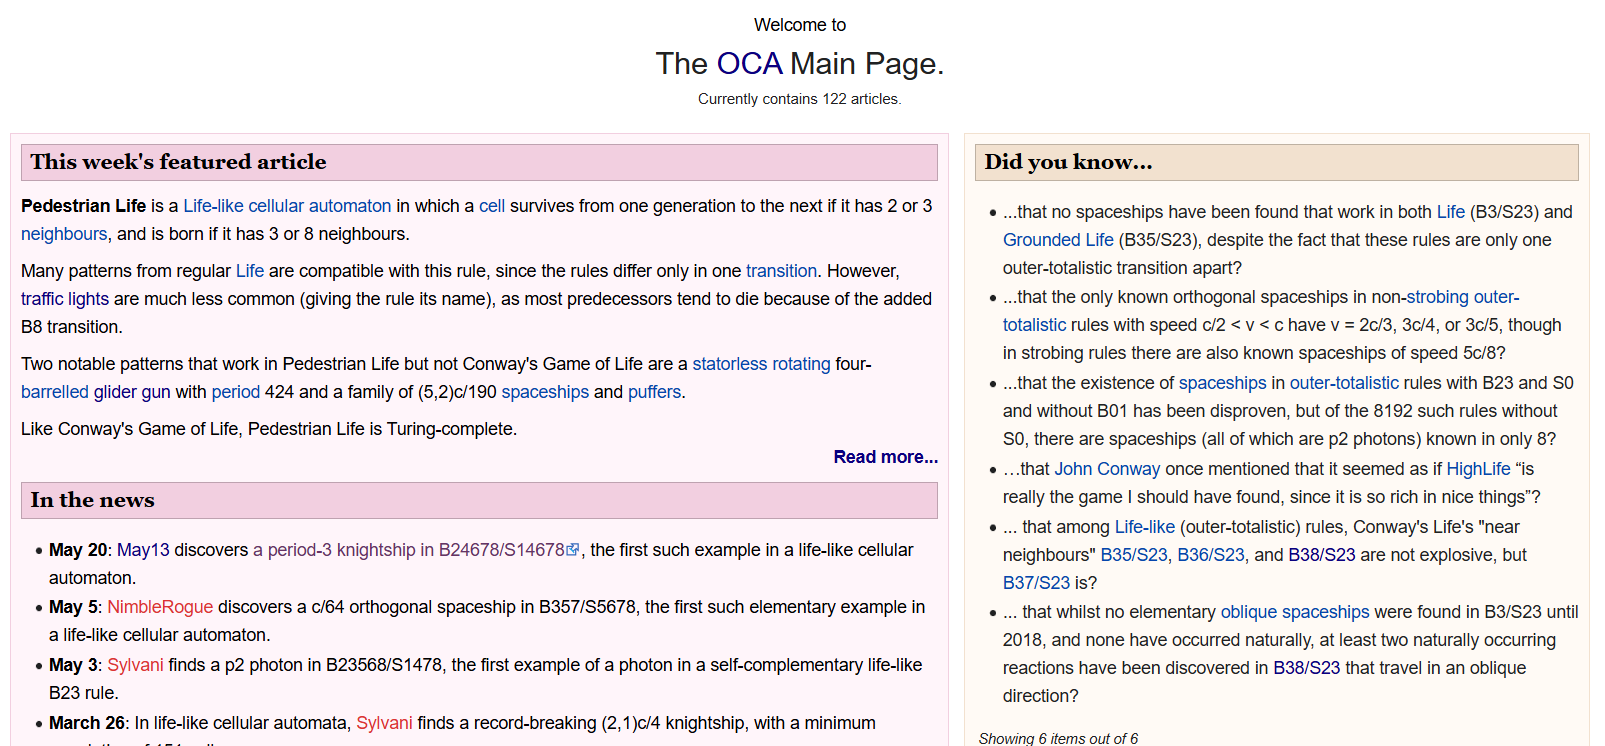This screenshot has width=1605, height=746.
Task: Open Sylvani link in the May 3 item
Action: pos(135,665)
